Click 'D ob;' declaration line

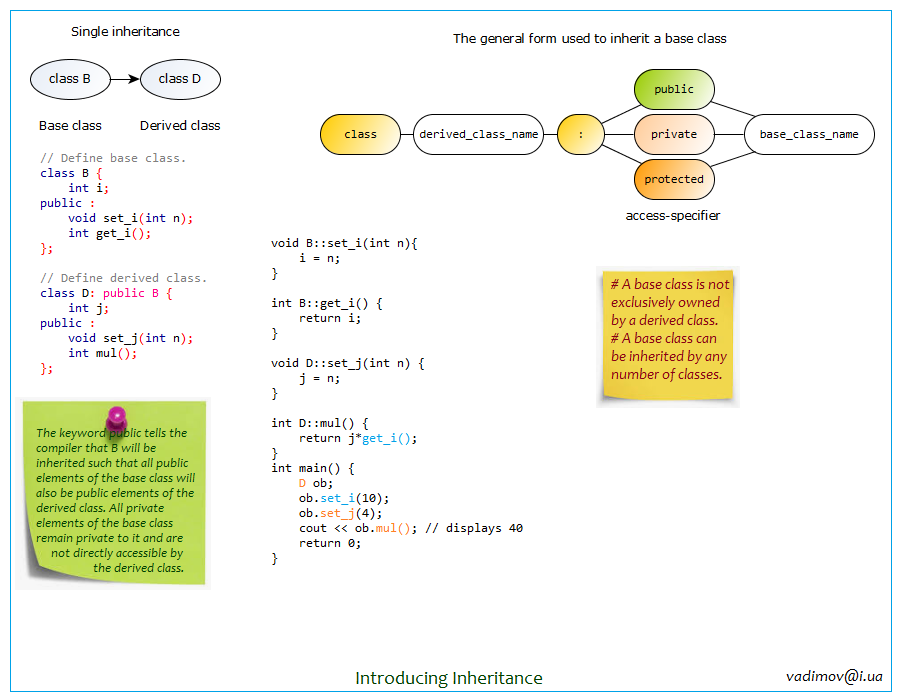pos(316,483)
